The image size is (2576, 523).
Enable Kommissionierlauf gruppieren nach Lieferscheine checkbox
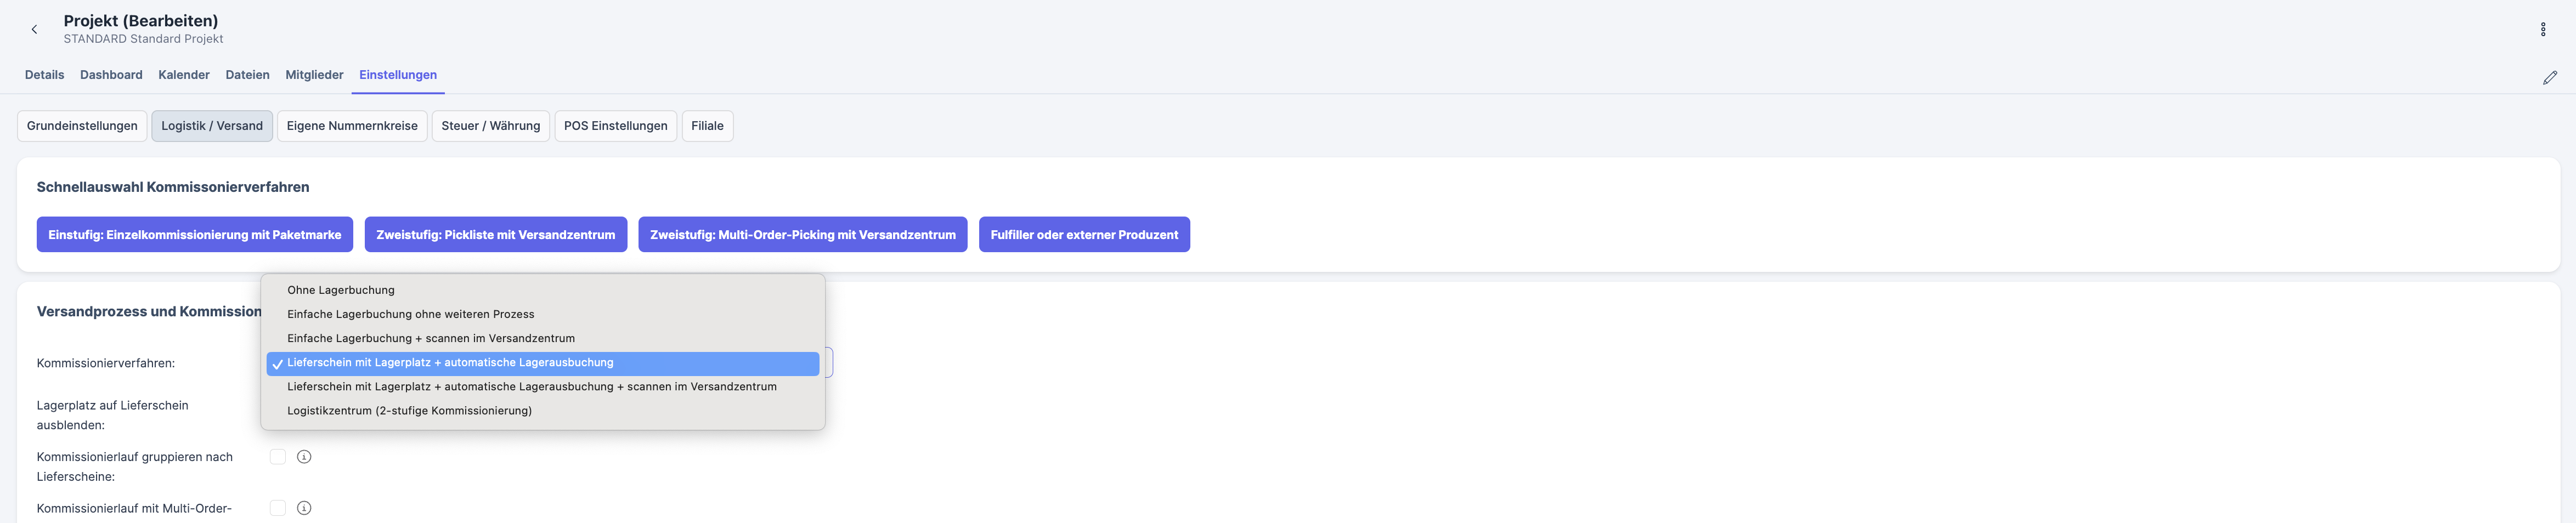pyautogui.click(x=278, y=457)
